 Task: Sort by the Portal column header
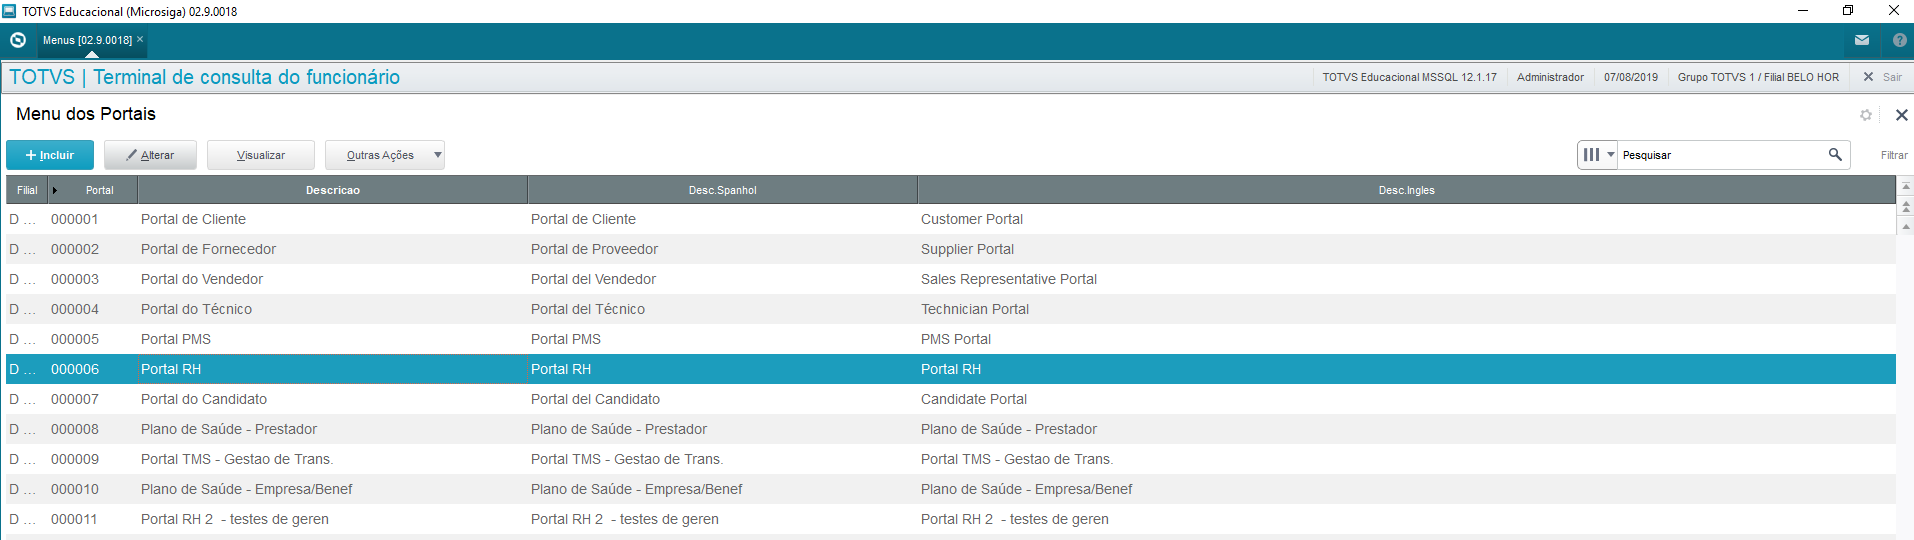[94, 190]
